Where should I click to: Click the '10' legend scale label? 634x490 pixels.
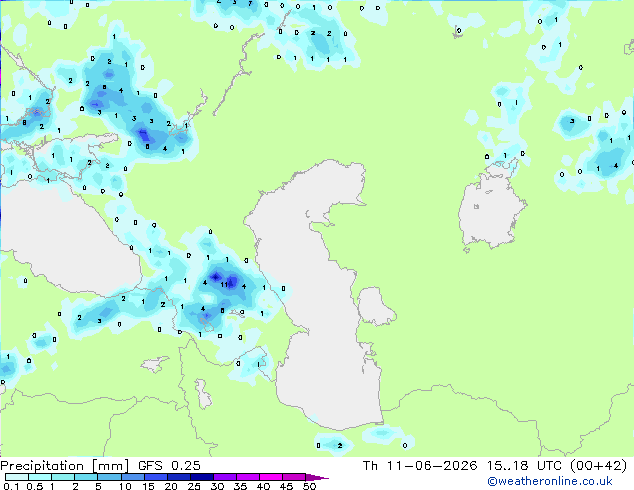125,486
